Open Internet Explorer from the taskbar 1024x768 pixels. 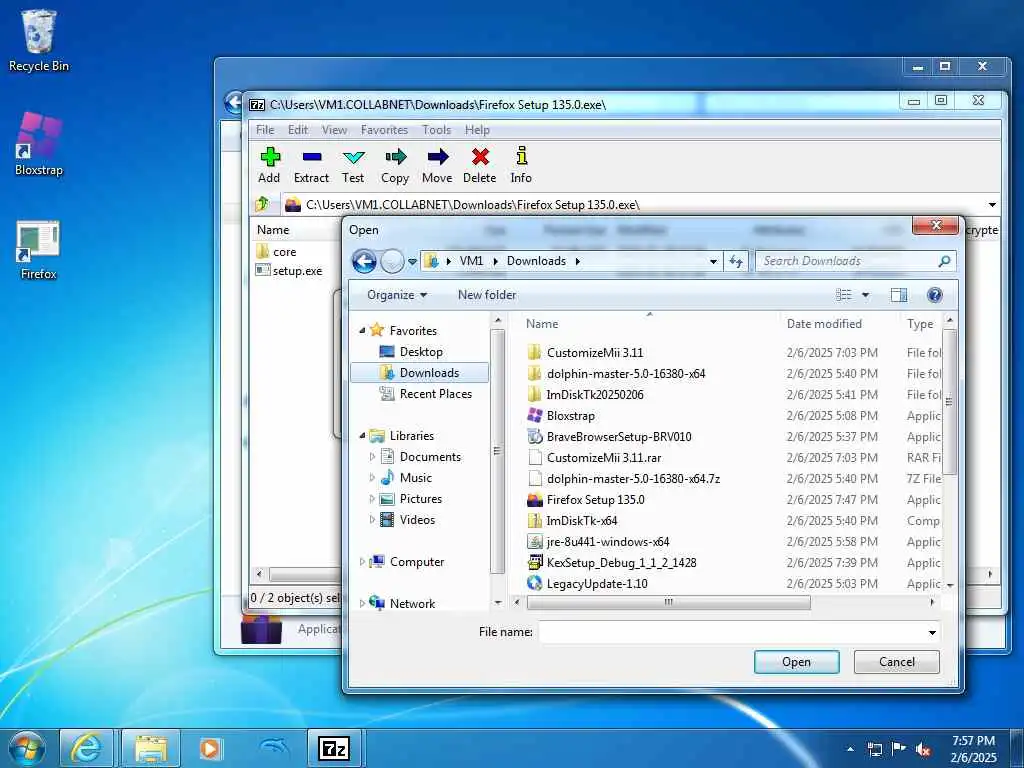click(86, 748)
